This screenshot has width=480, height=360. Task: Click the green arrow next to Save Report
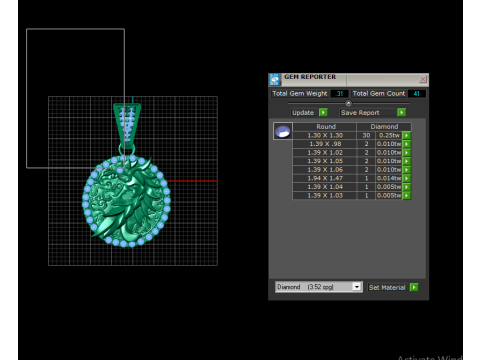tap(401, 112)
